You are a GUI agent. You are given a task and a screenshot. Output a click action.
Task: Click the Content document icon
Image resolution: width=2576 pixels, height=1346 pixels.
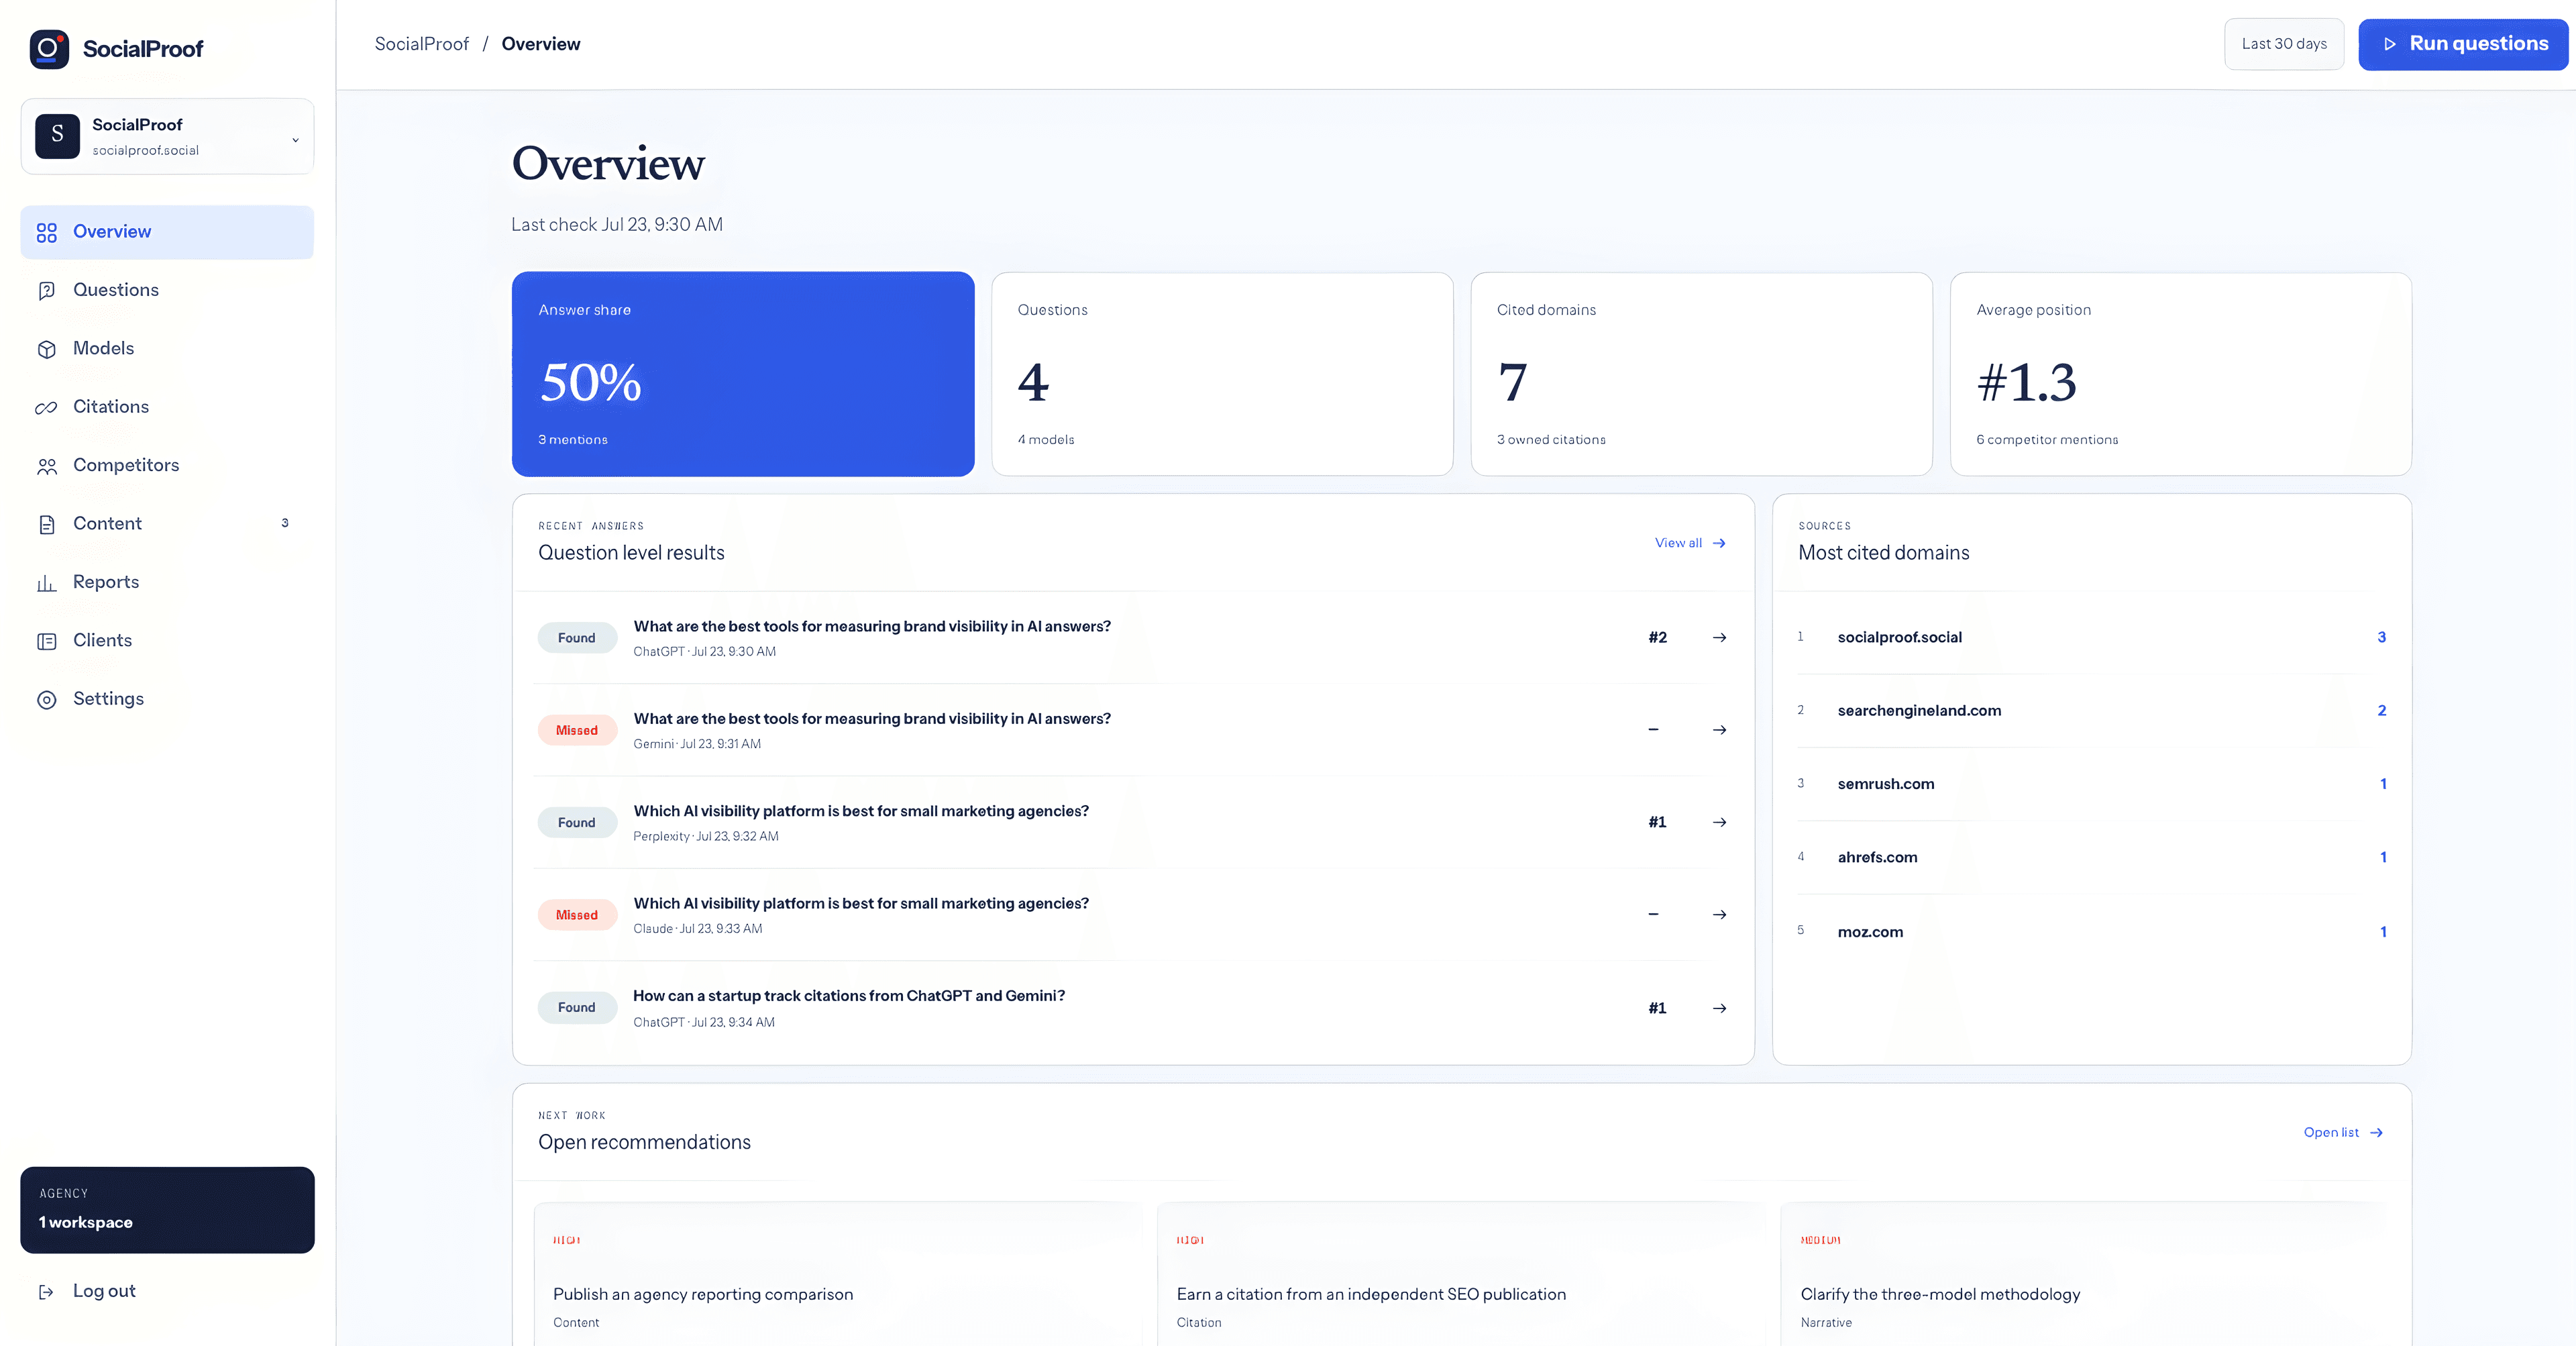click(47, 524)
